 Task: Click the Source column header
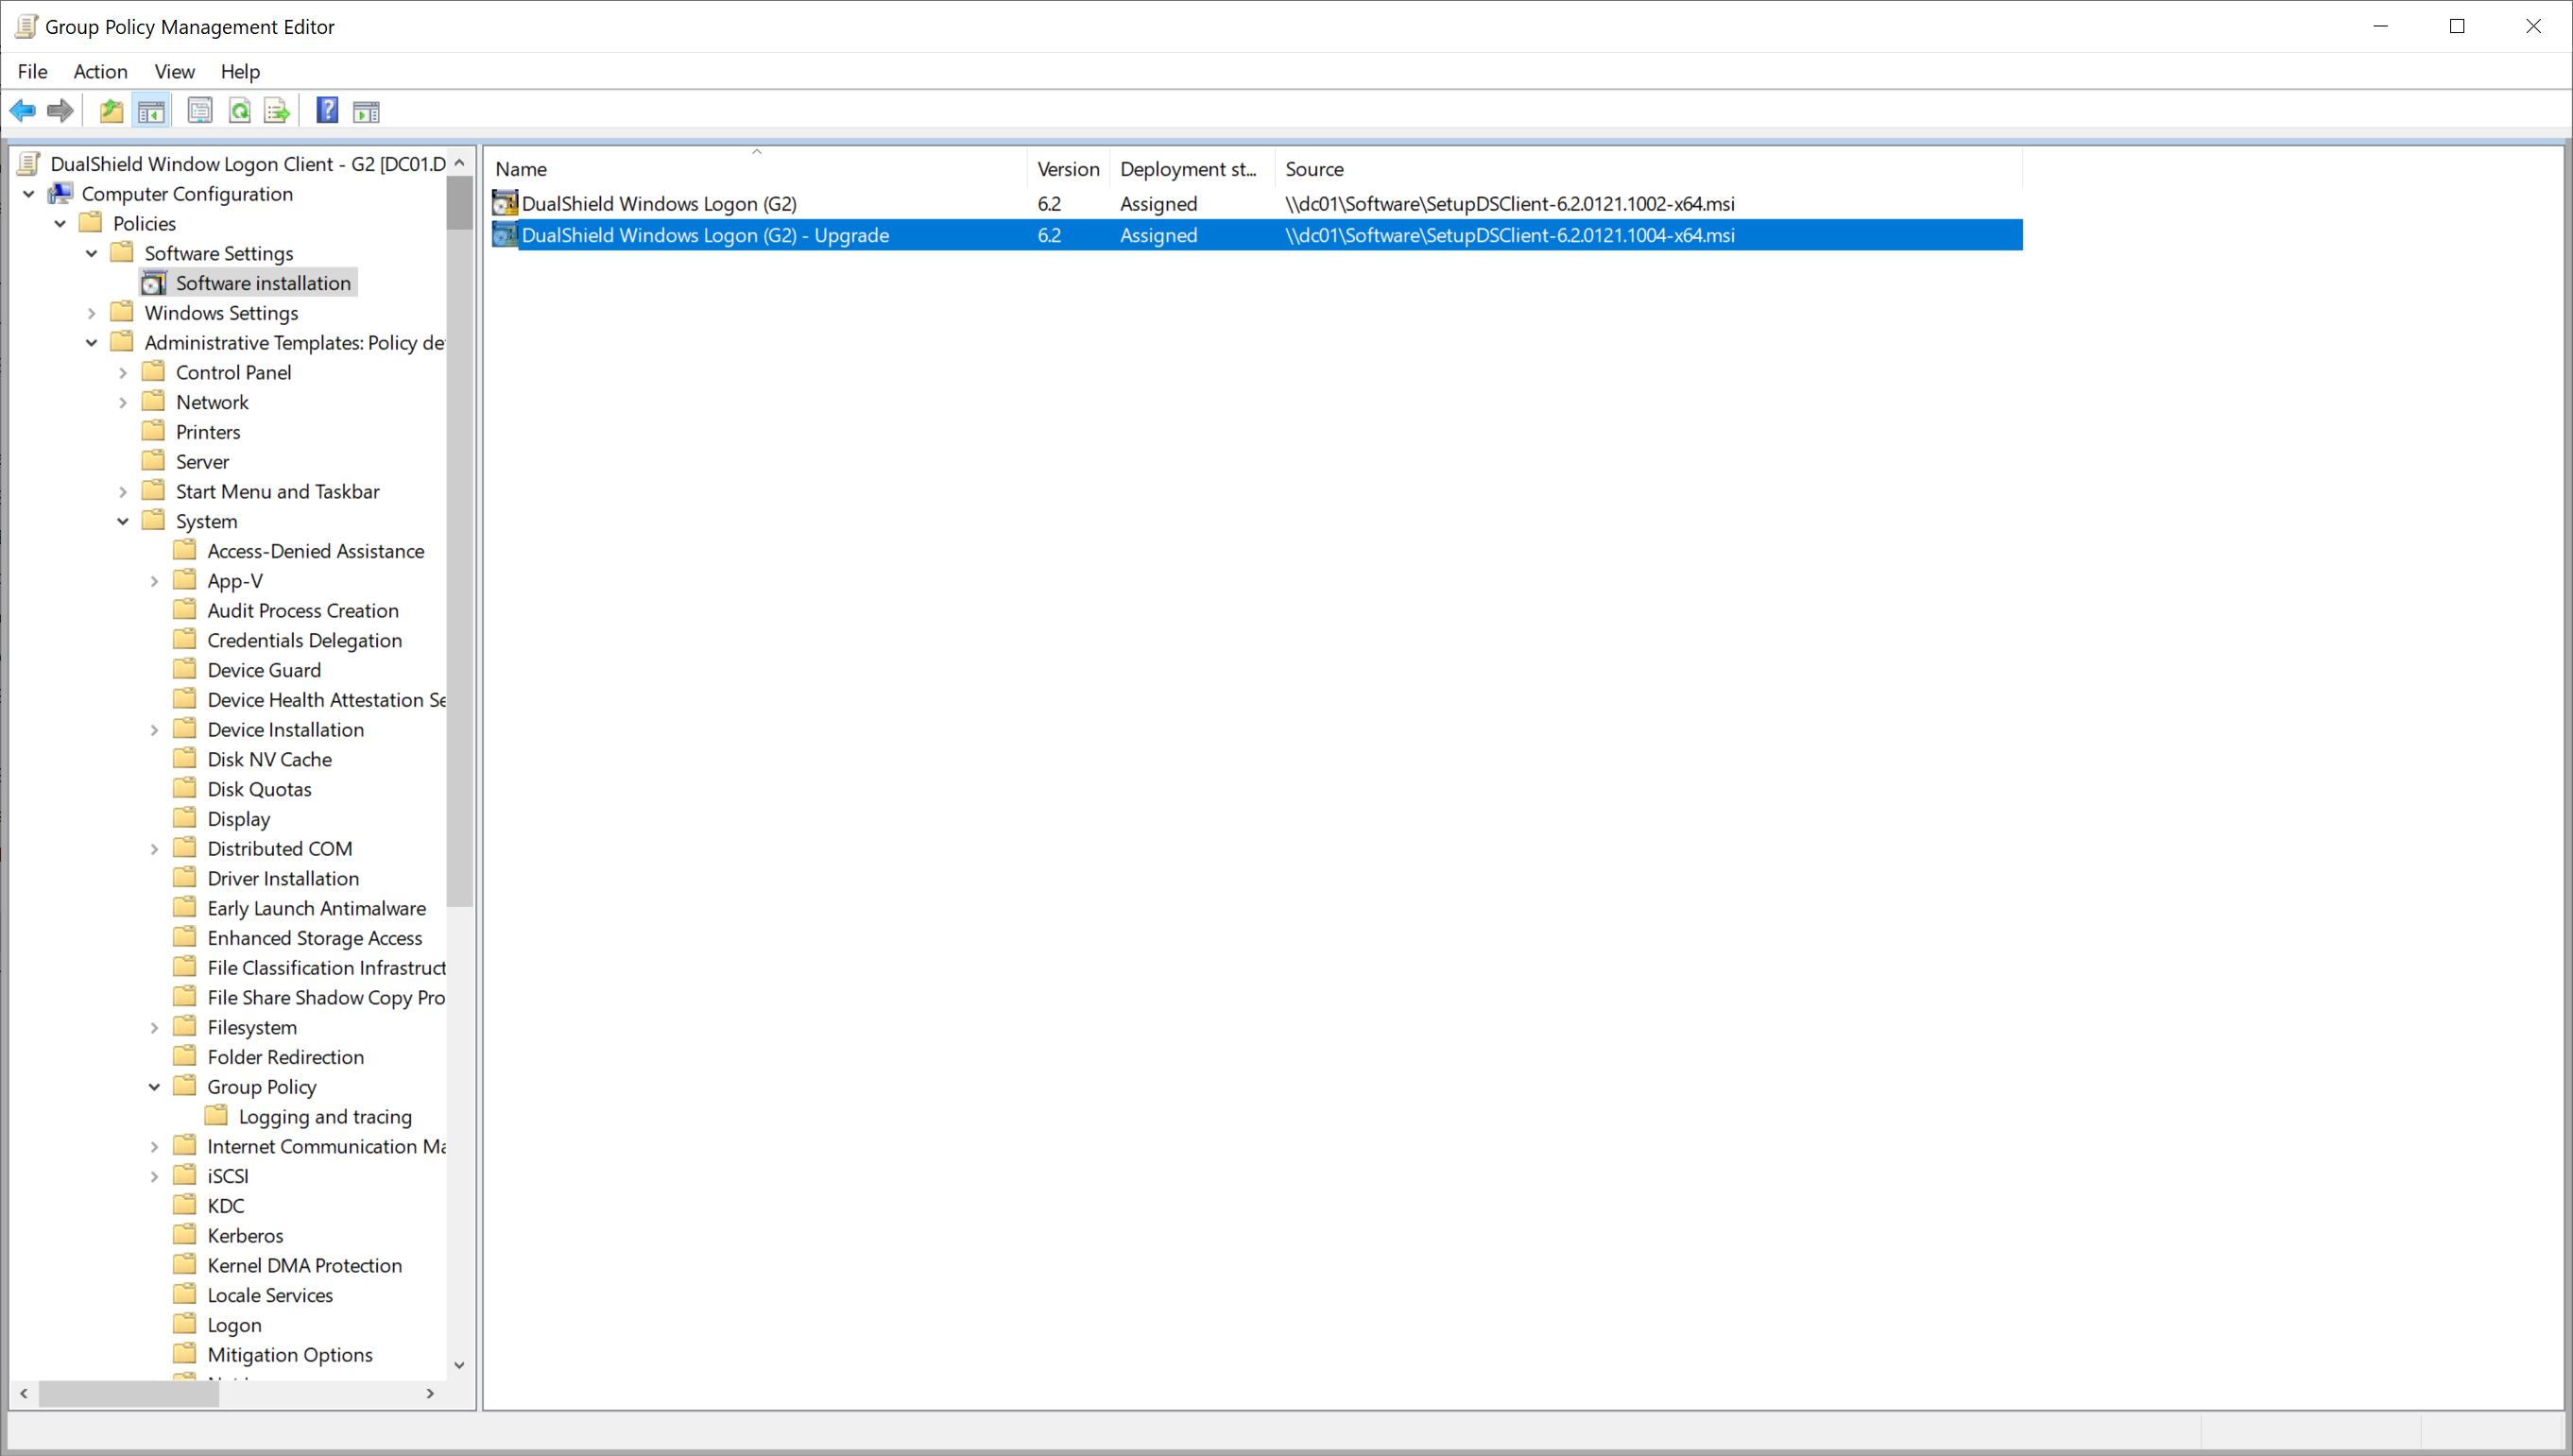pos(1313,169)
